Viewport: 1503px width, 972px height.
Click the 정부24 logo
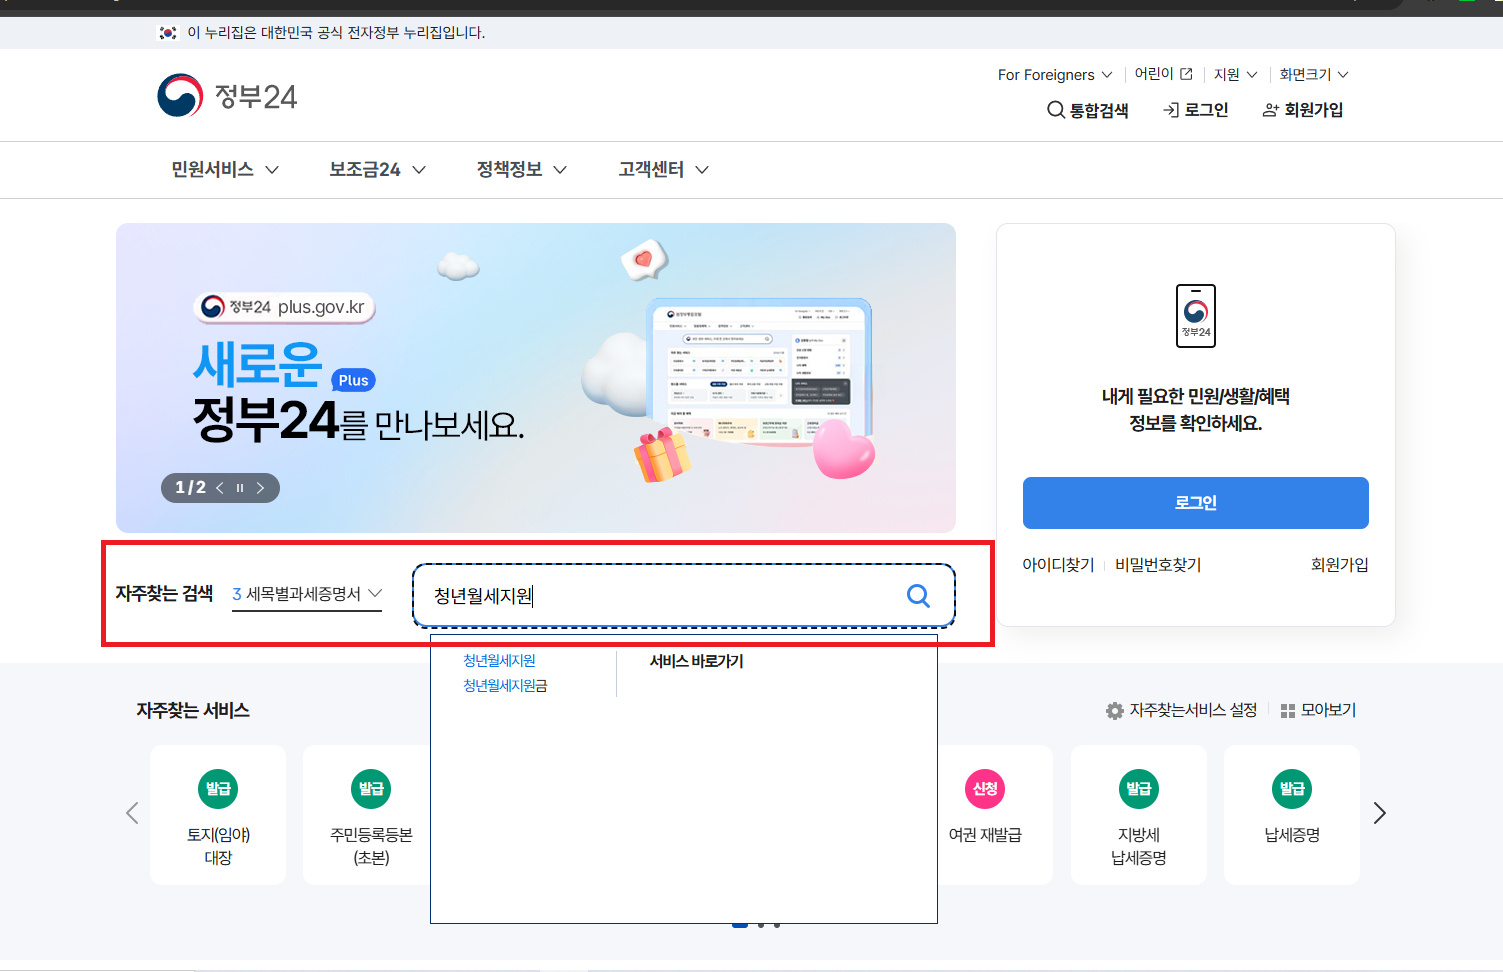coord(227,96)
